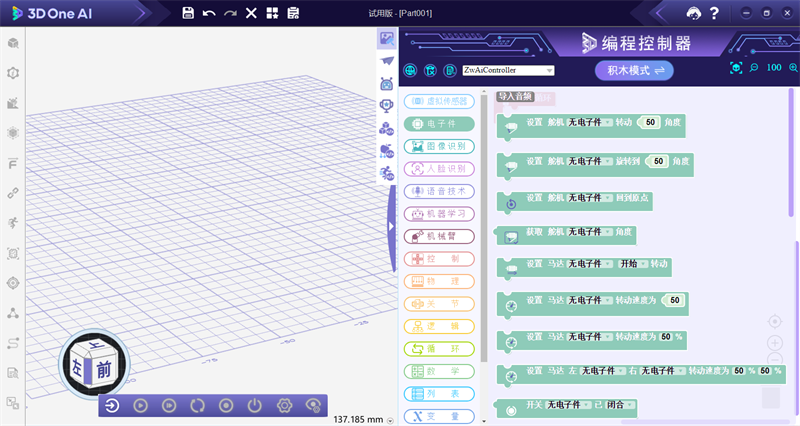Select the 机器学习 block category
Screen dimensions: 800x426
click(x=439, y=214)
